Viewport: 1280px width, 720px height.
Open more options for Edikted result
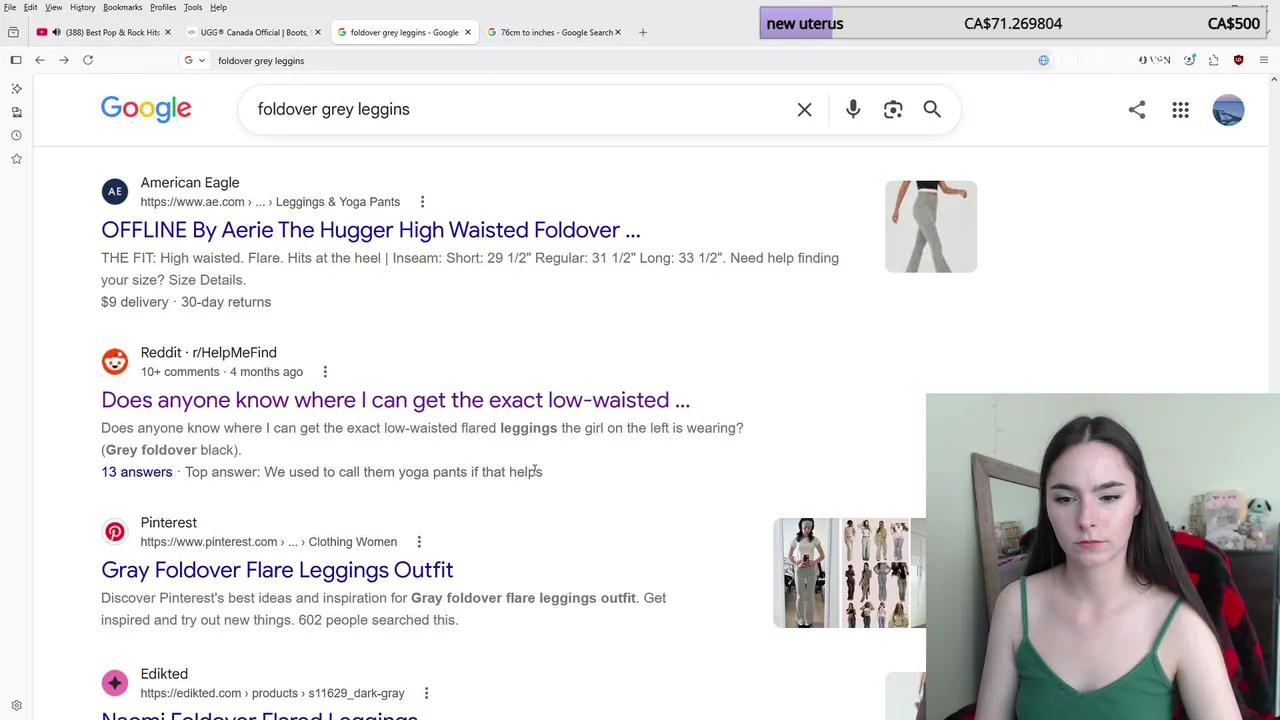click(426, 693)
